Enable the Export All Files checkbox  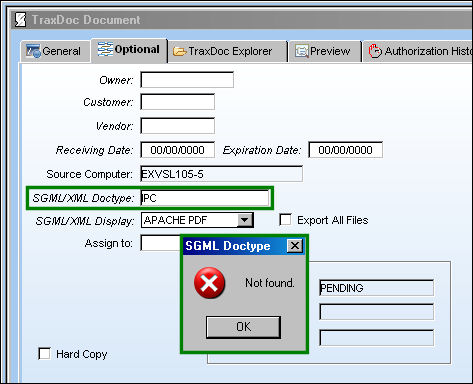(285, 220)
